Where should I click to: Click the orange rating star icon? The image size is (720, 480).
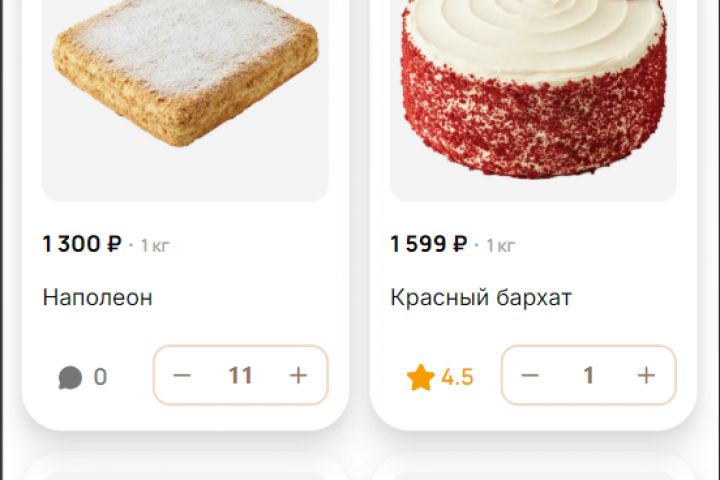(421, 377)
